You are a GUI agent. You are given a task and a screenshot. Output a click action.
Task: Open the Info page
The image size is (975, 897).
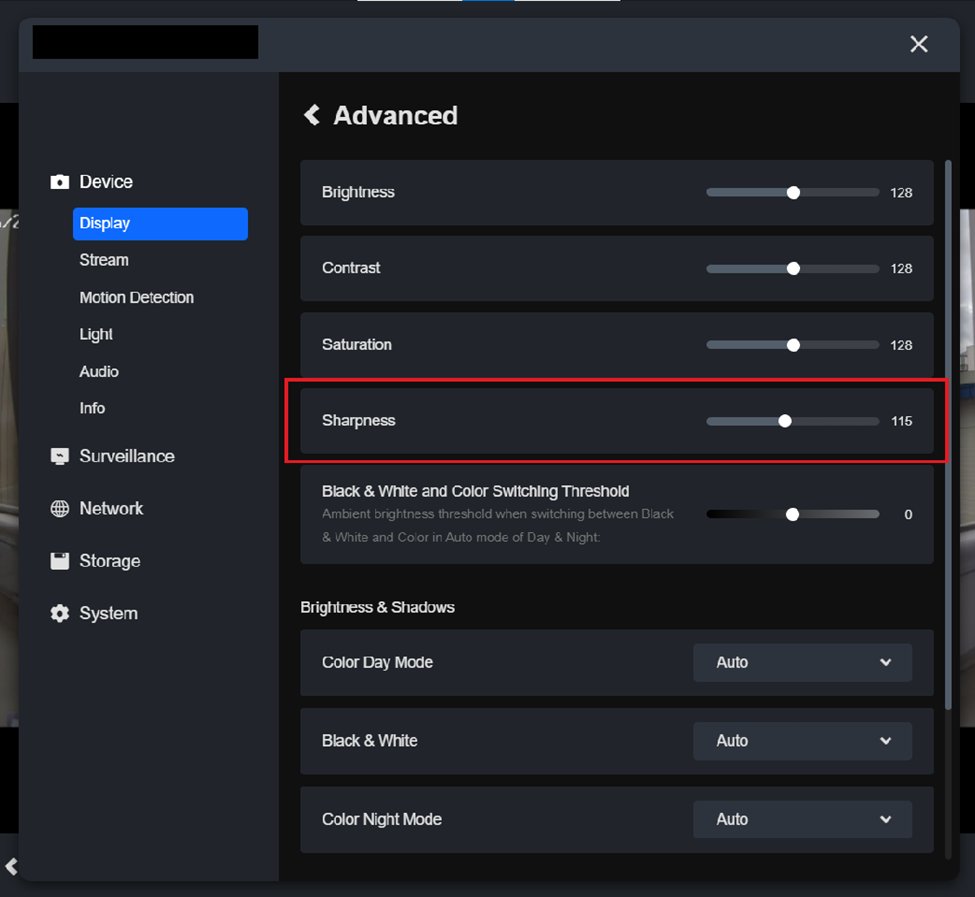(92, 408)
